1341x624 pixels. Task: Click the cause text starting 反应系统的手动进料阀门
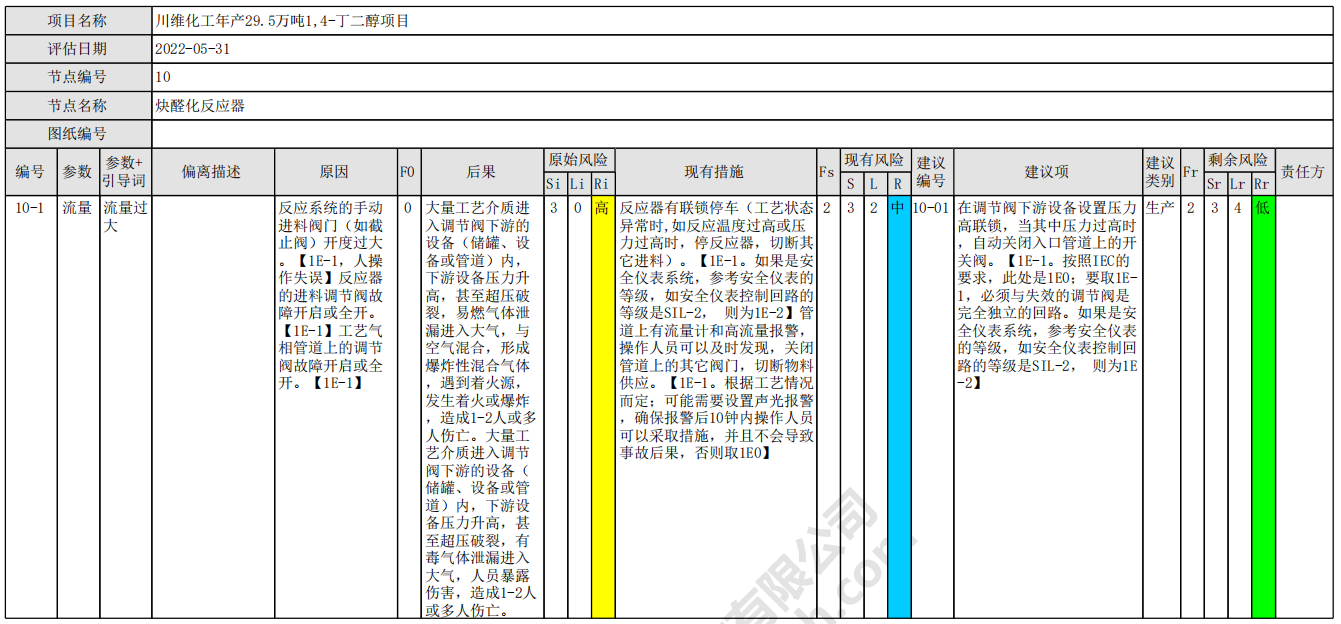pyautogui.click(x=335, y=295)
